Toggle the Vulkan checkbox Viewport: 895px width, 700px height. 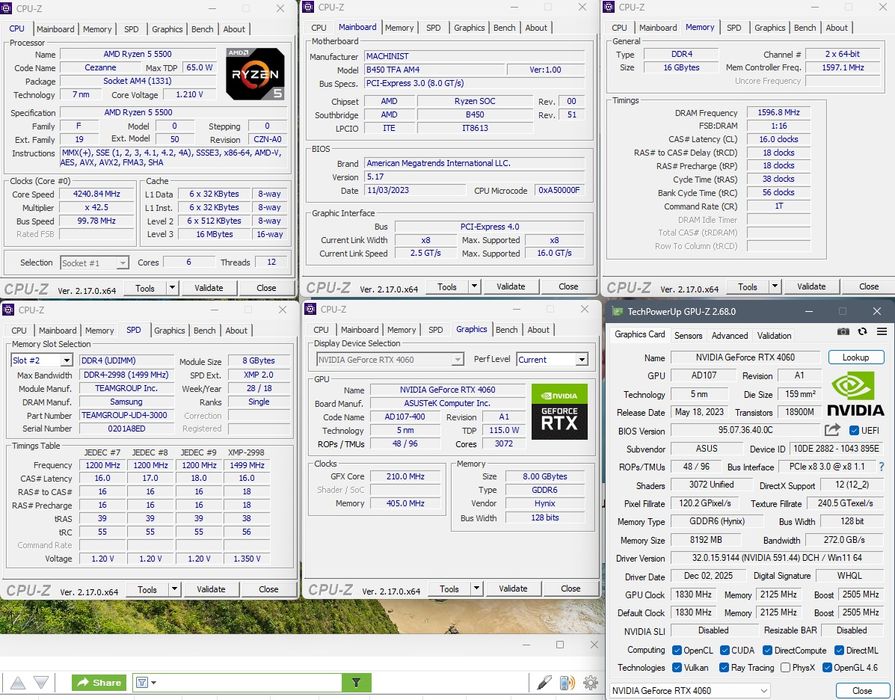[677, 667]
